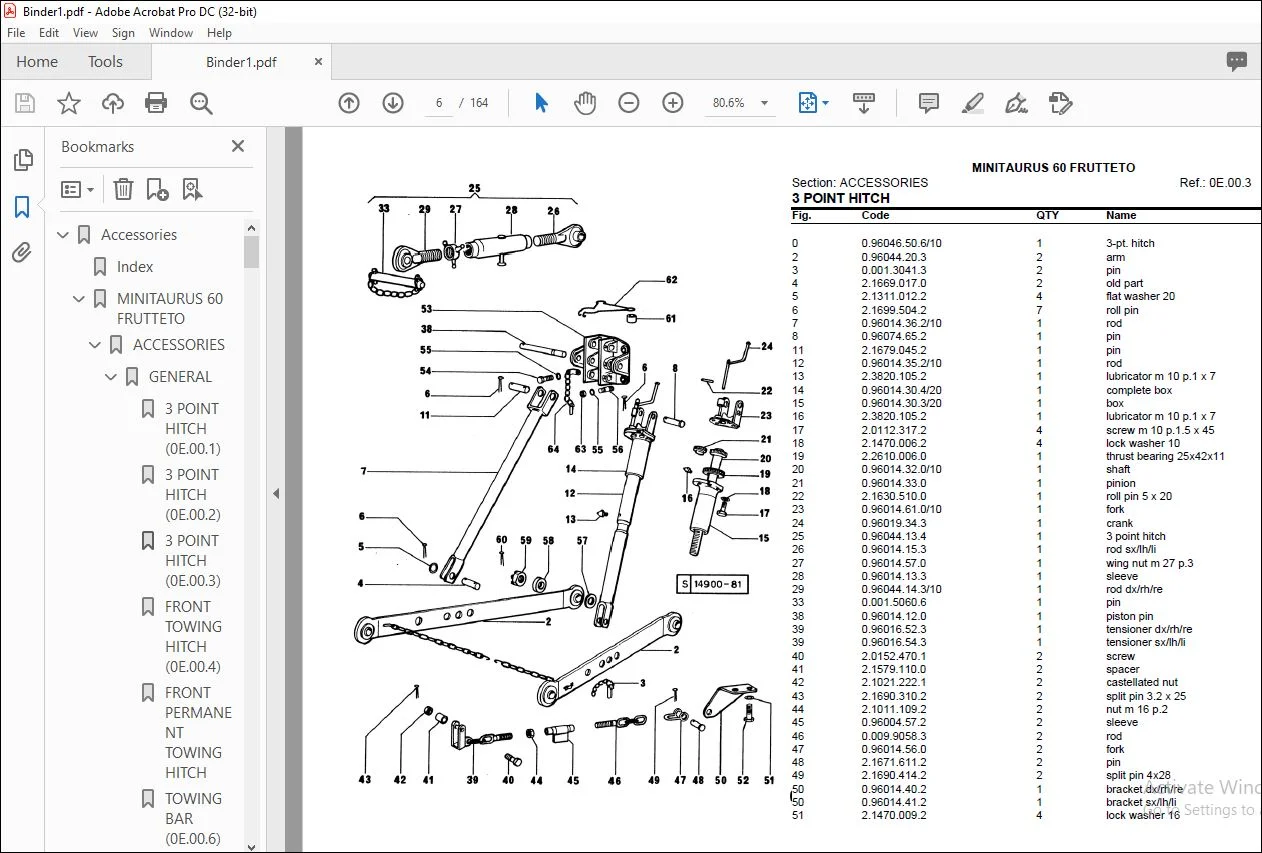Open the Edit menu
This screenshot has width=1262, height=853.
click(x=49, y=33)
